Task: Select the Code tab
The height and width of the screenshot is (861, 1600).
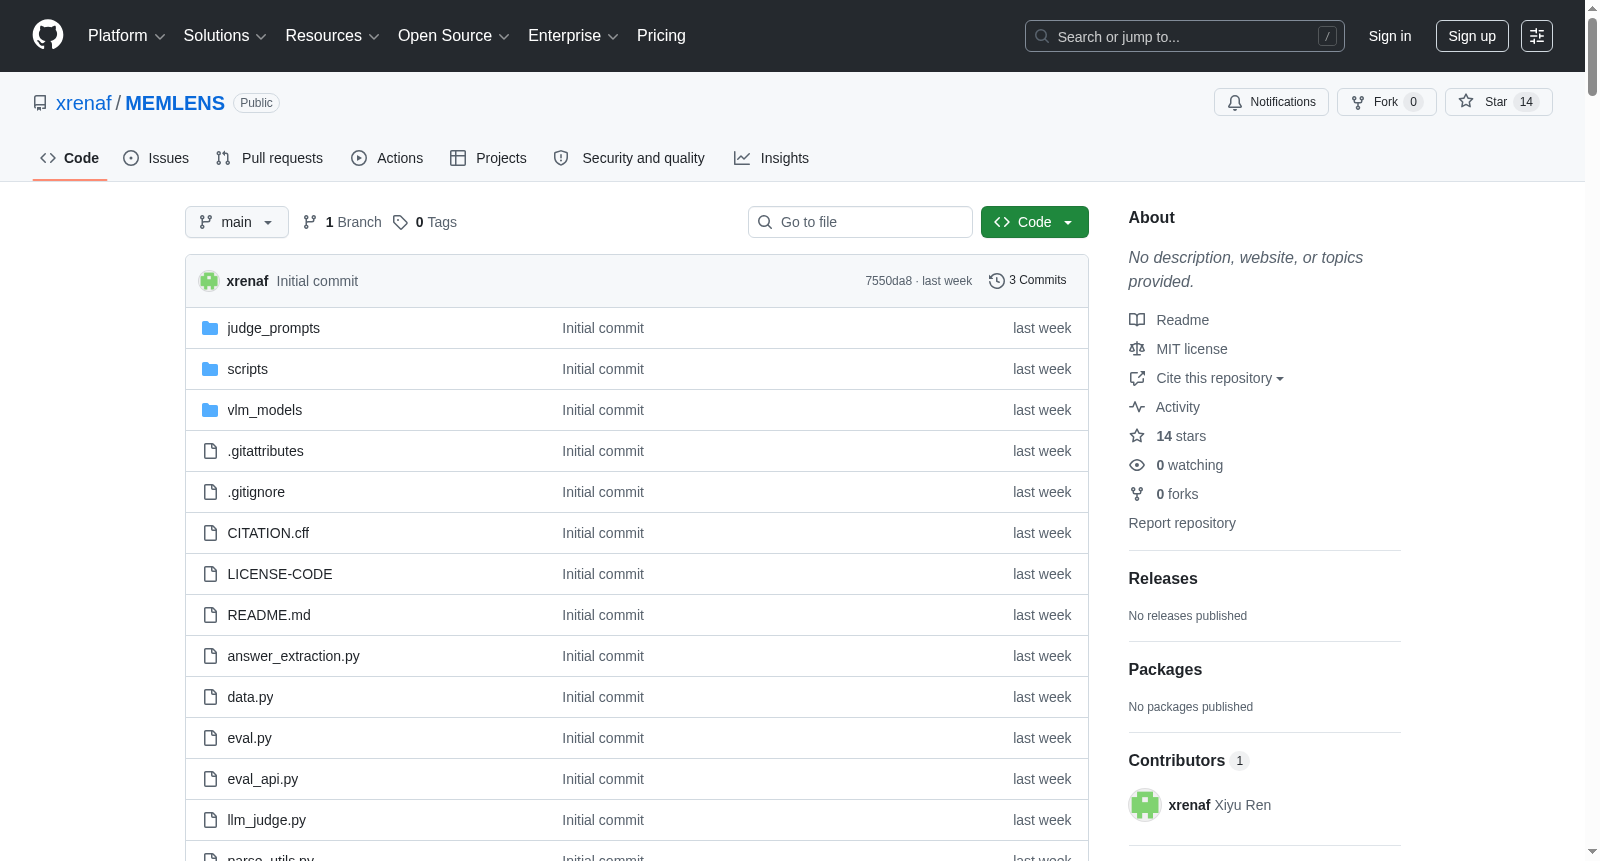Action: [x=70, y=158]
